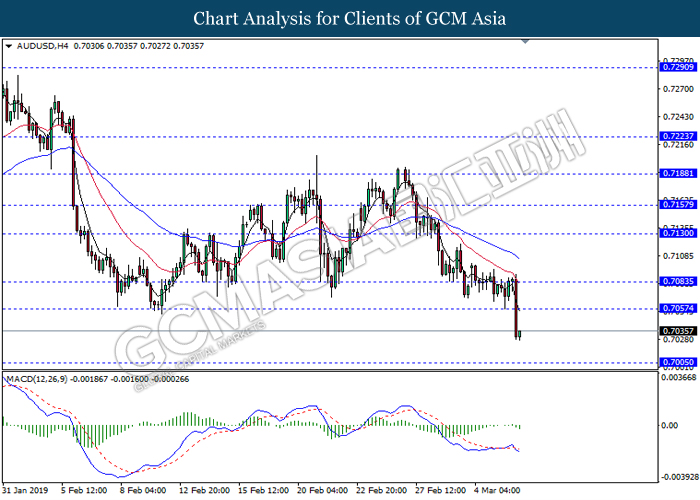Select the 0.72237 price level label

[x=678, y=136]
